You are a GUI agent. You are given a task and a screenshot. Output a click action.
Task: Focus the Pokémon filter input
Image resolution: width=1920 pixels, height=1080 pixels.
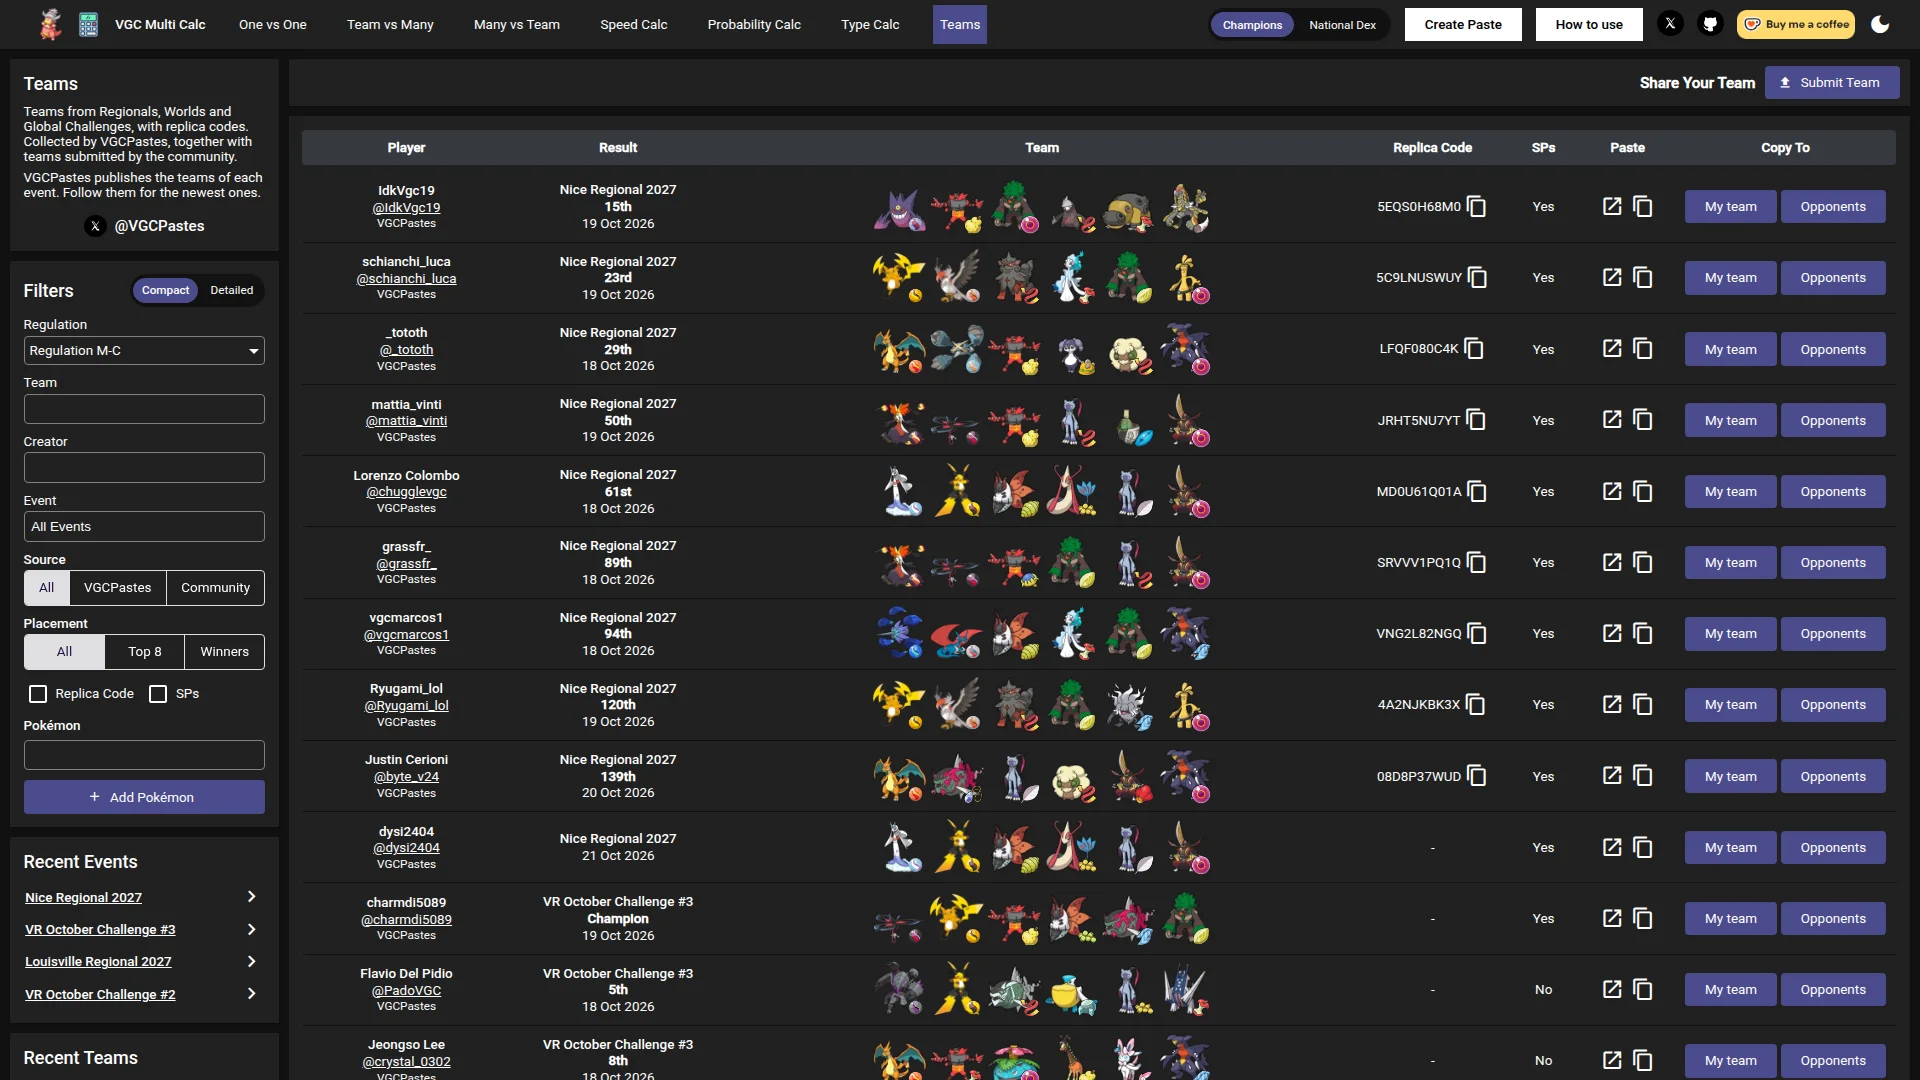(144, 755)
